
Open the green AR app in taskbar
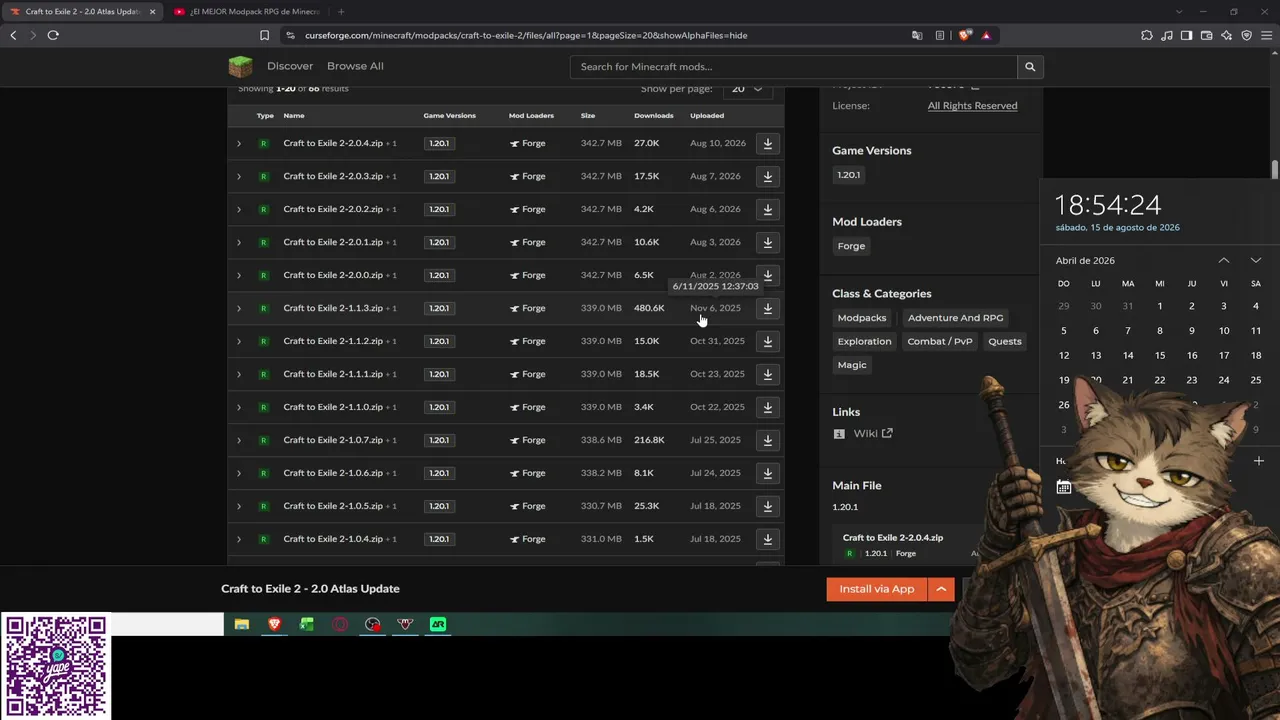pos(438,624)
